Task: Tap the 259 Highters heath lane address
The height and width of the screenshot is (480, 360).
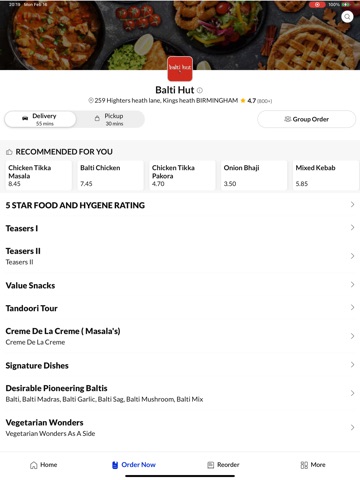Action: [166, 100]
